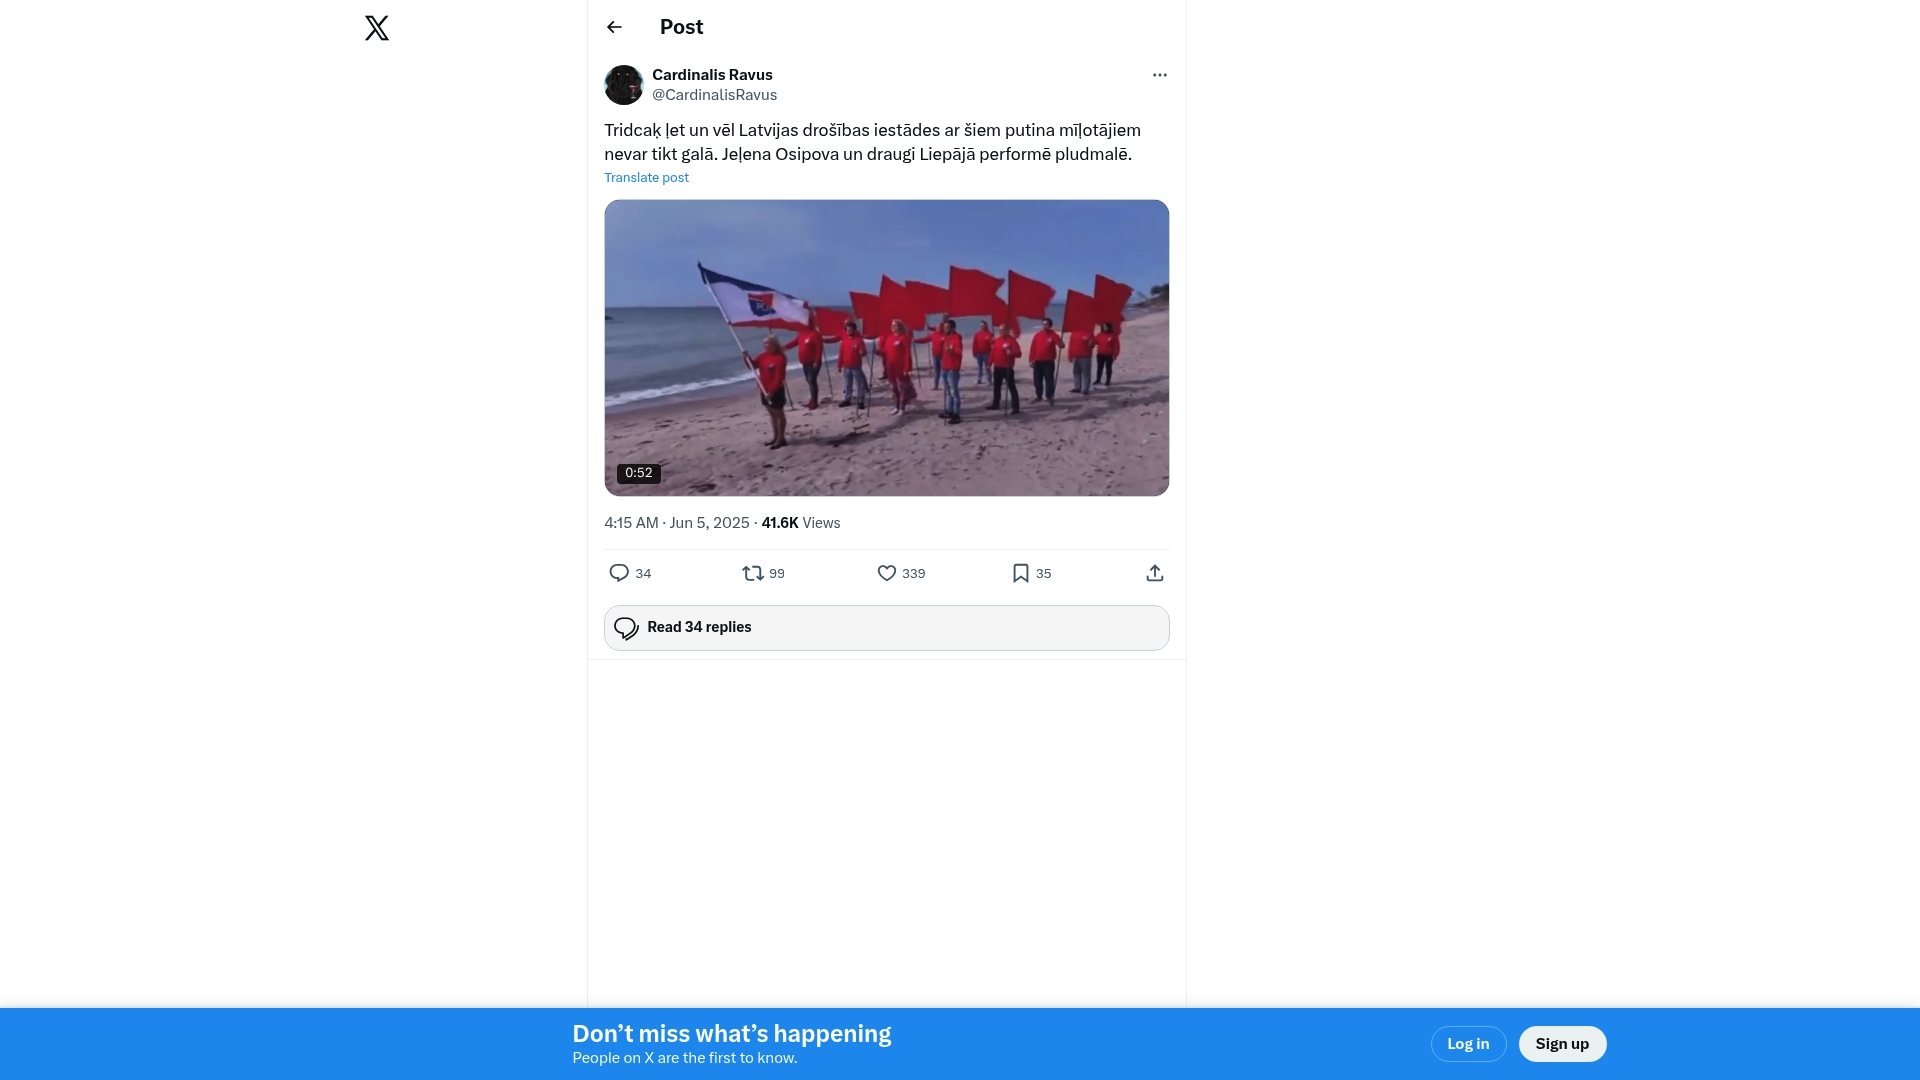Image resolution: width=1920 pixels, height=1080 pixels.
Task: Click the Translate post link
Action: 646,178
